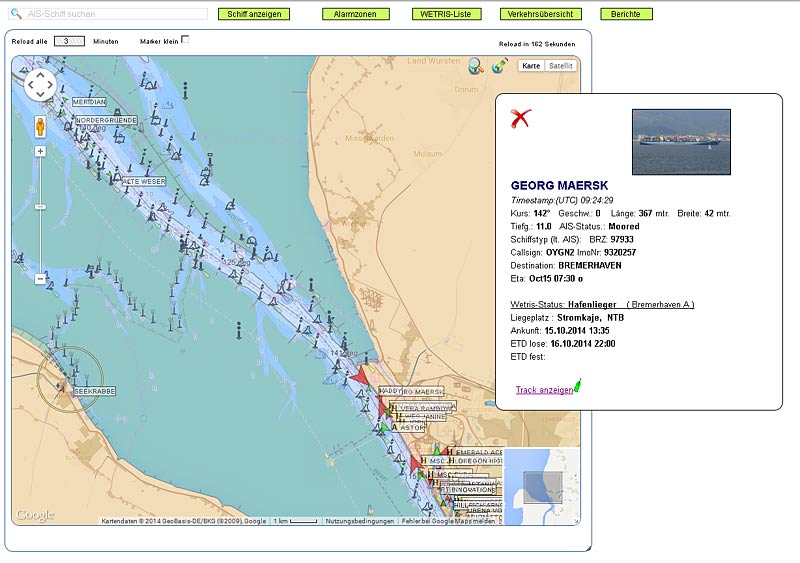Viewport: 800px width, 563px height.
Task: Focus the AIS-Schiff suchen search field
Action: point(108,14)
